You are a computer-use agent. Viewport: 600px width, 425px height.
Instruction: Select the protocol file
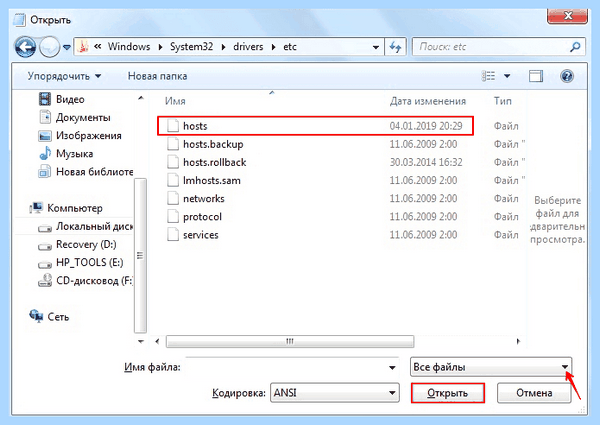click(x=194, y=217)
